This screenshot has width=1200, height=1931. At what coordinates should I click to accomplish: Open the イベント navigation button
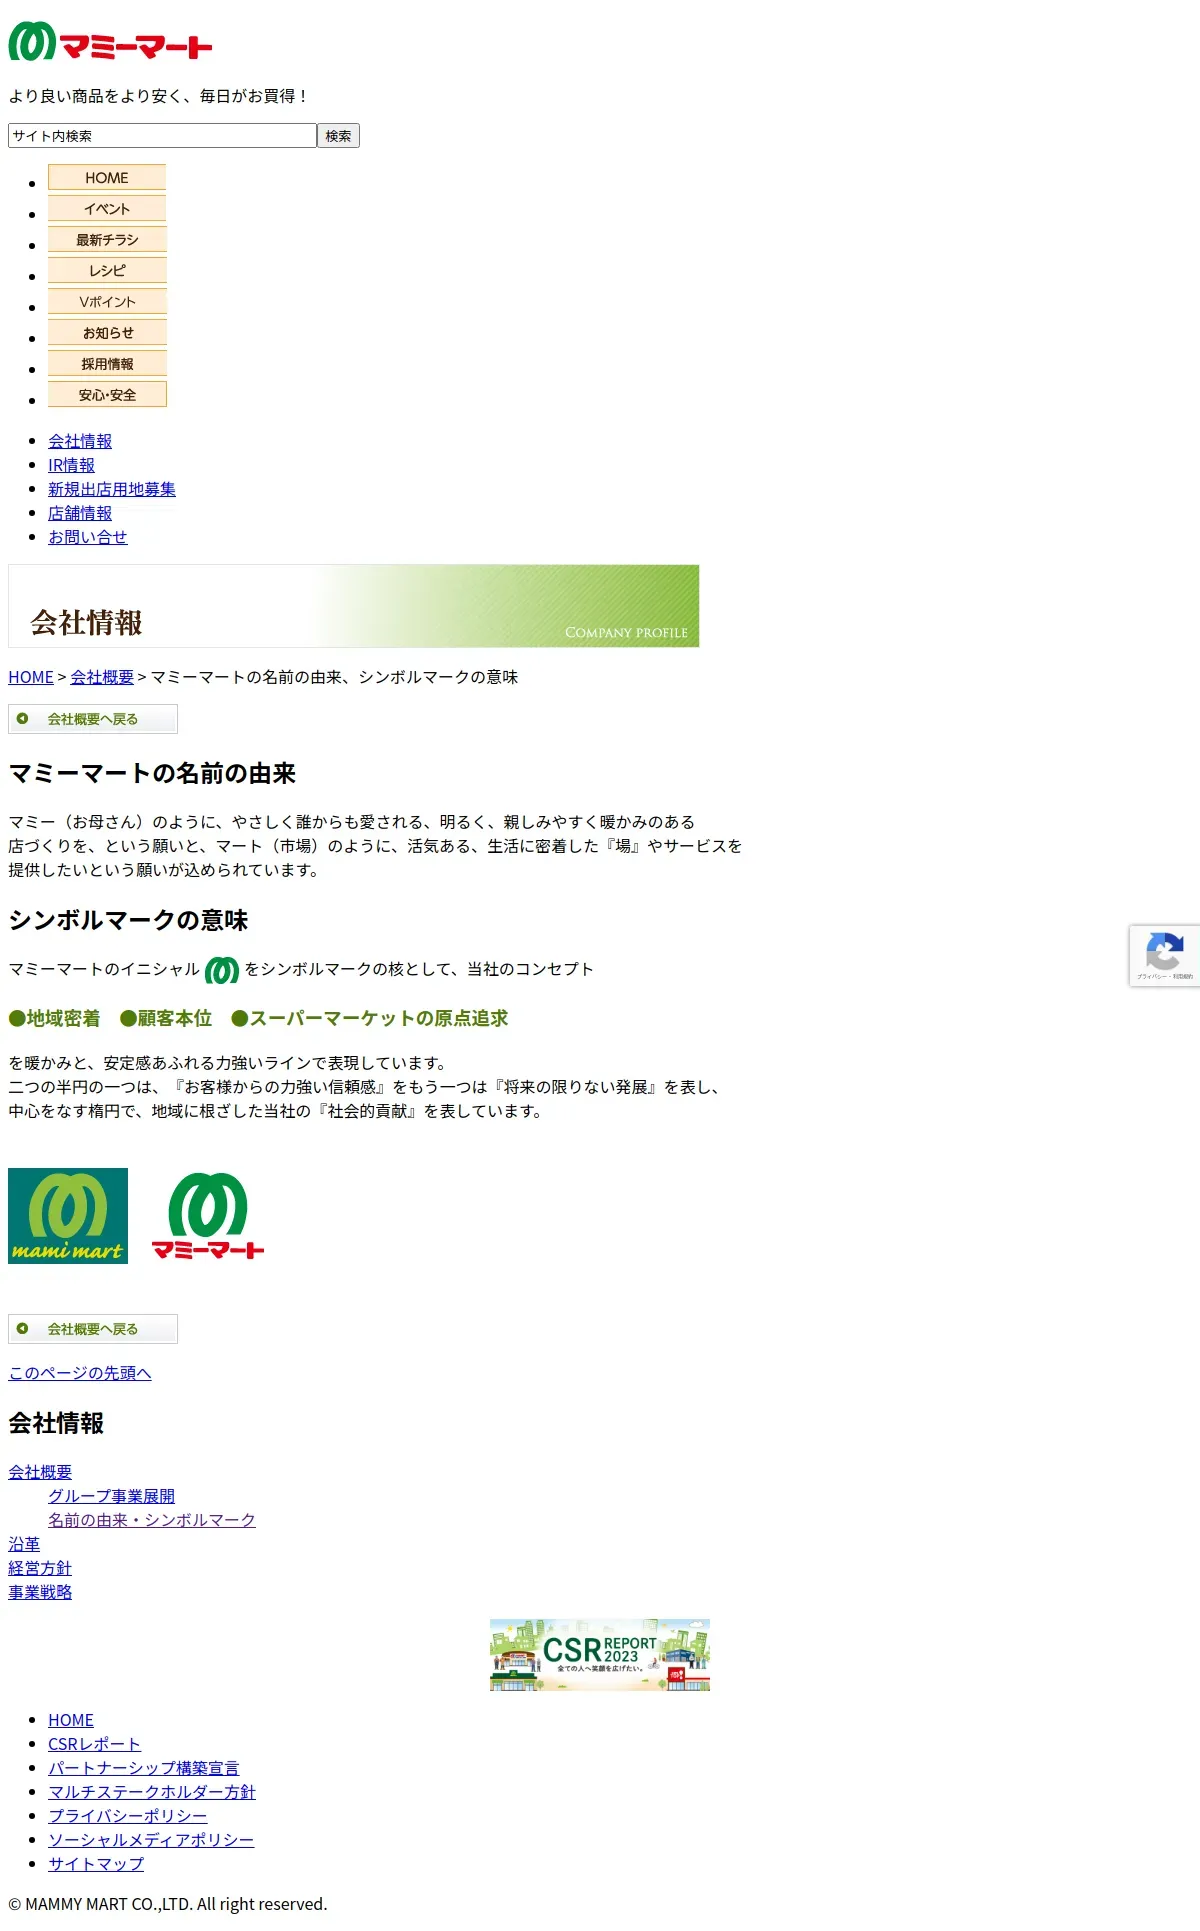coord(107,208)
